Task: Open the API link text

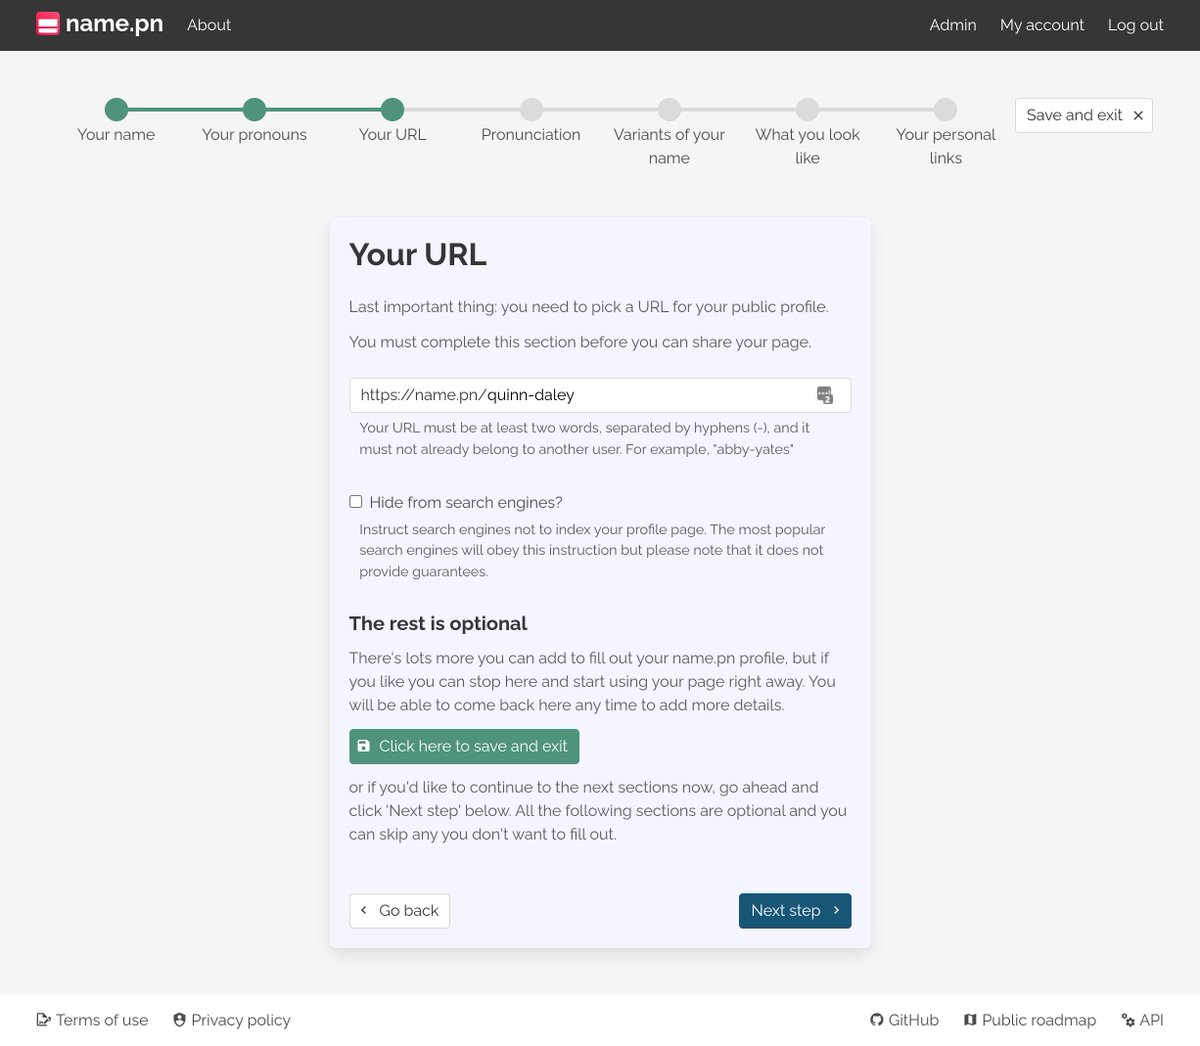Action: [x=1152, y=1020]
